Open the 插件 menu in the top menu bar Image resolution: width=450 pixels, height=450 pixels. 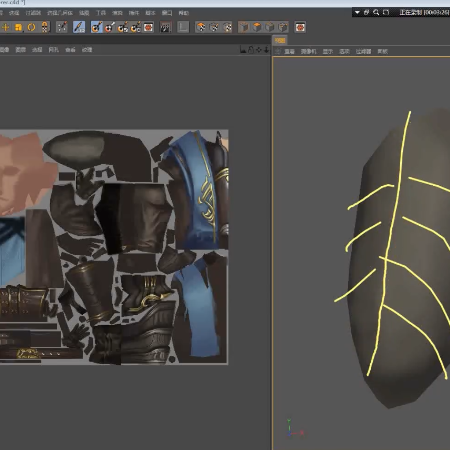(x=134, y=13)
